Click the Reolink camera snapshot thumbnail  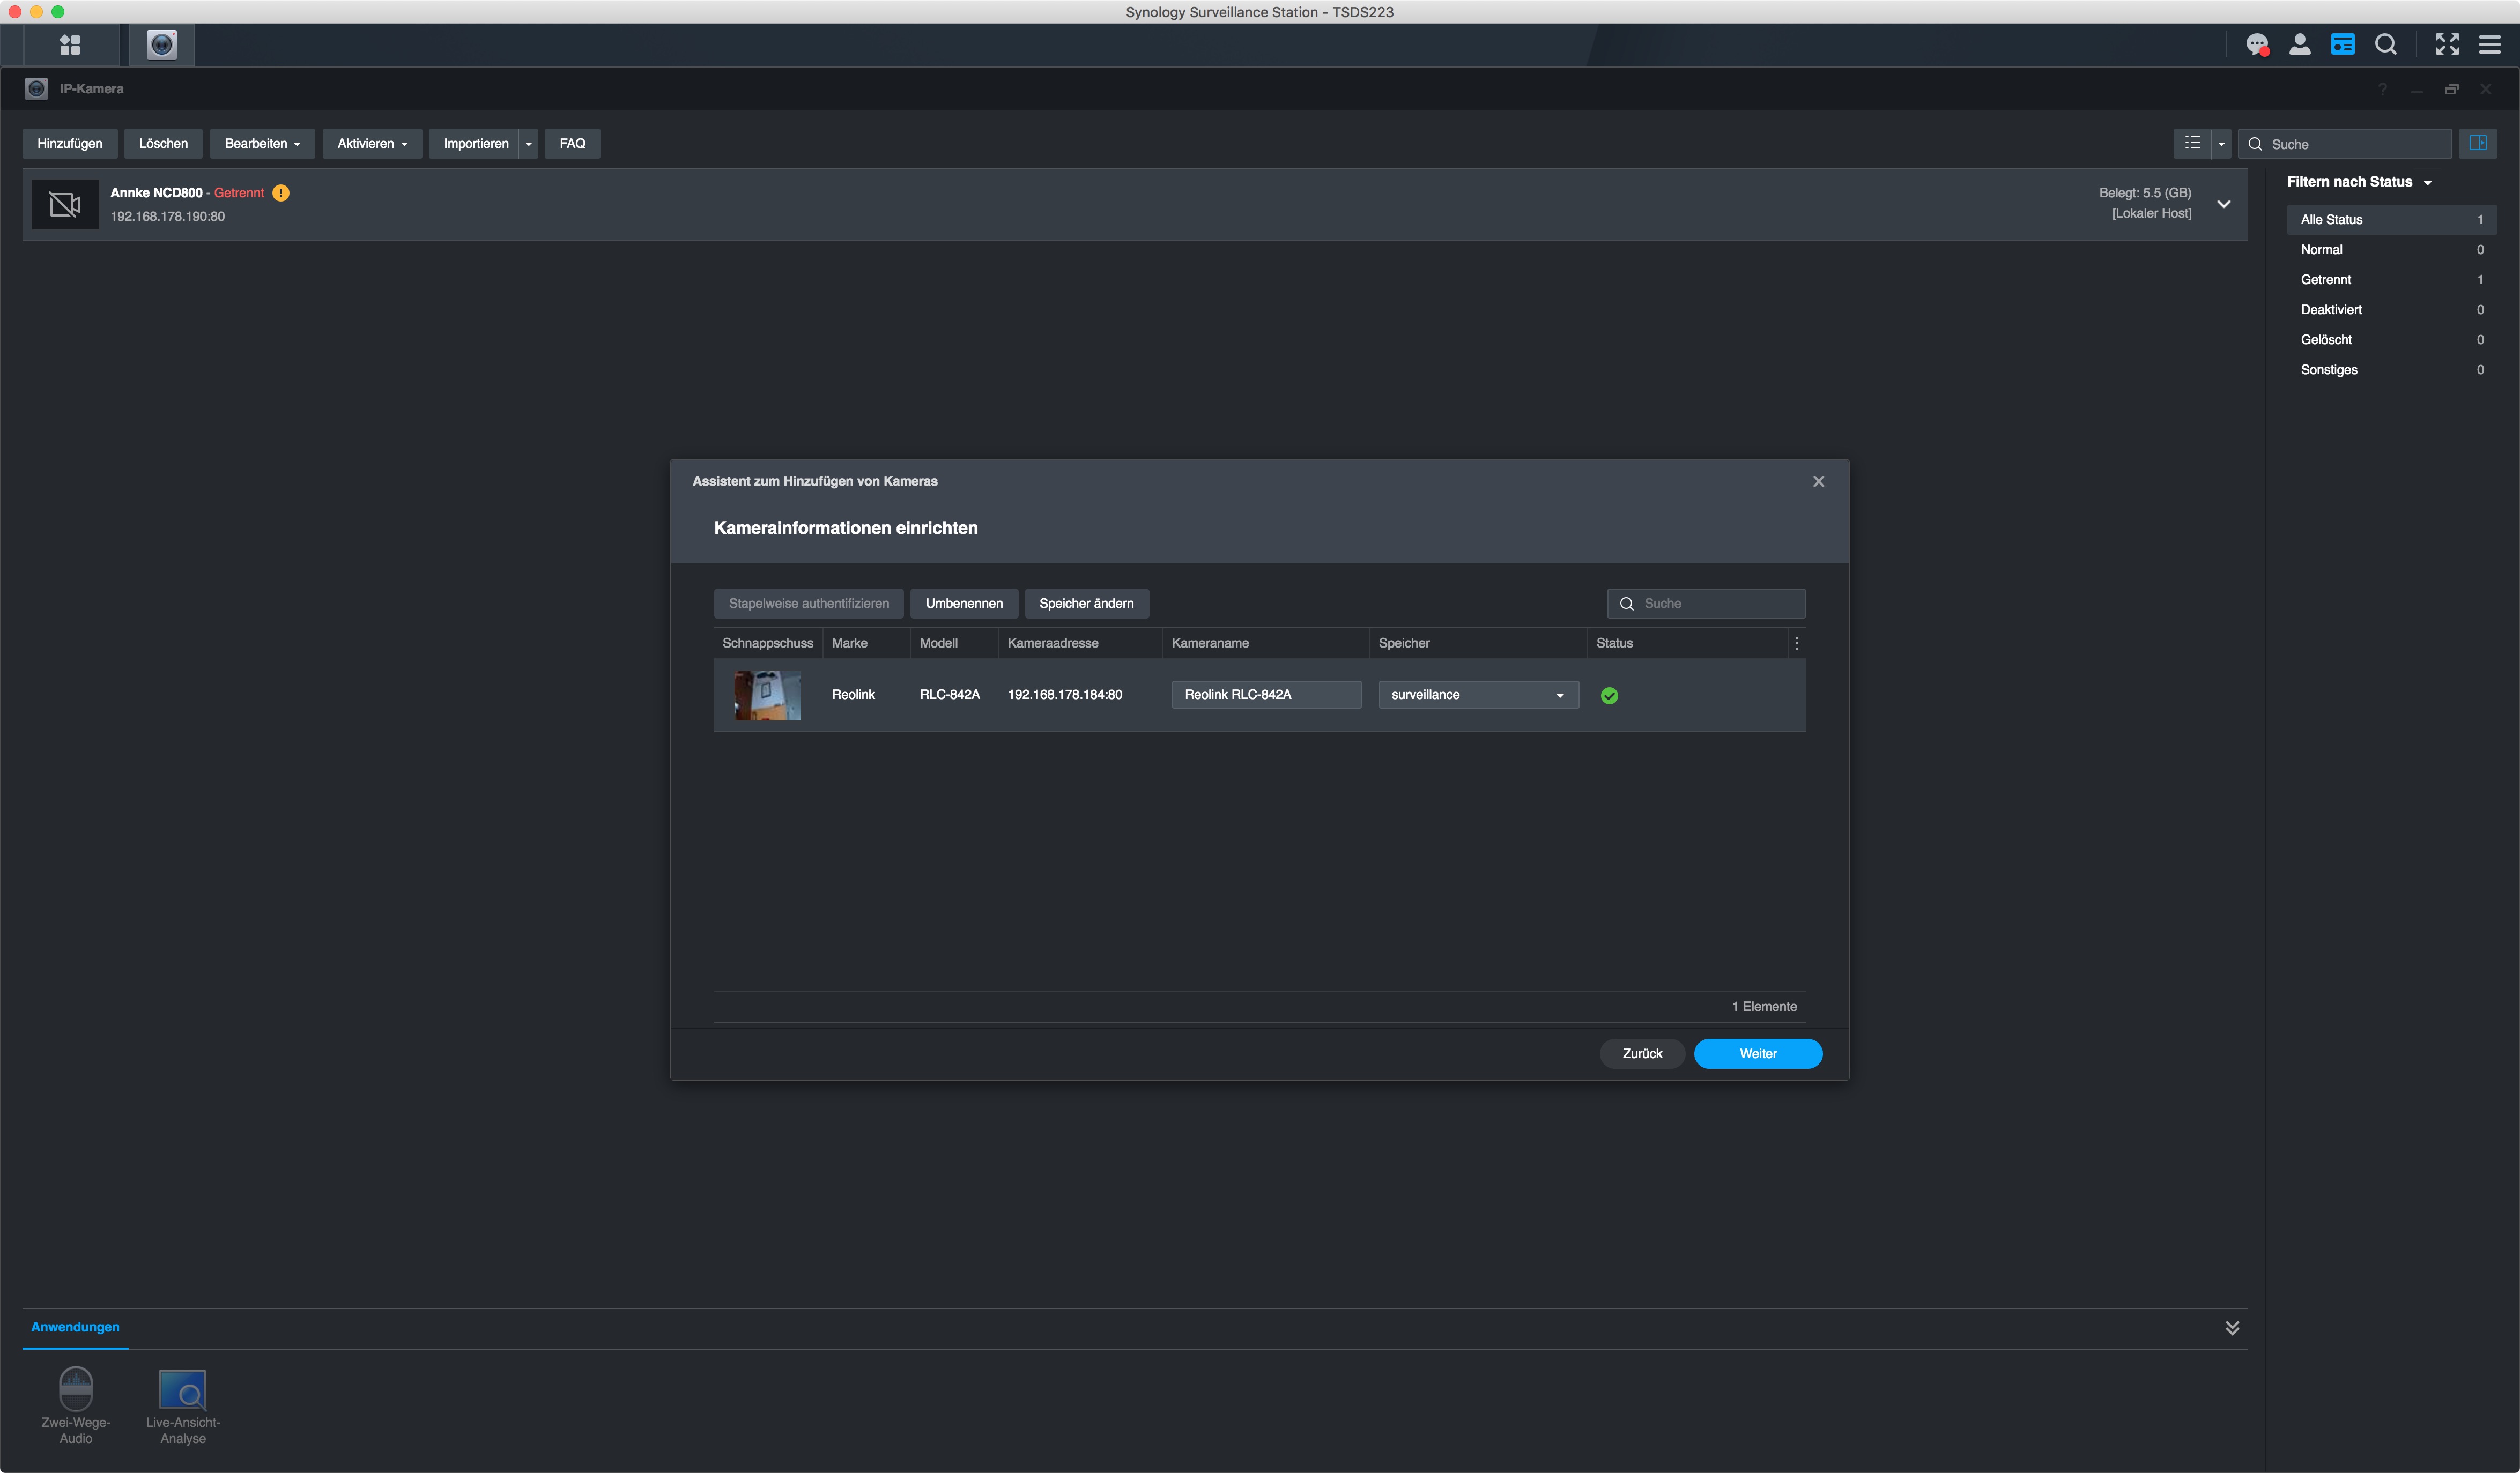coord(767,695)
